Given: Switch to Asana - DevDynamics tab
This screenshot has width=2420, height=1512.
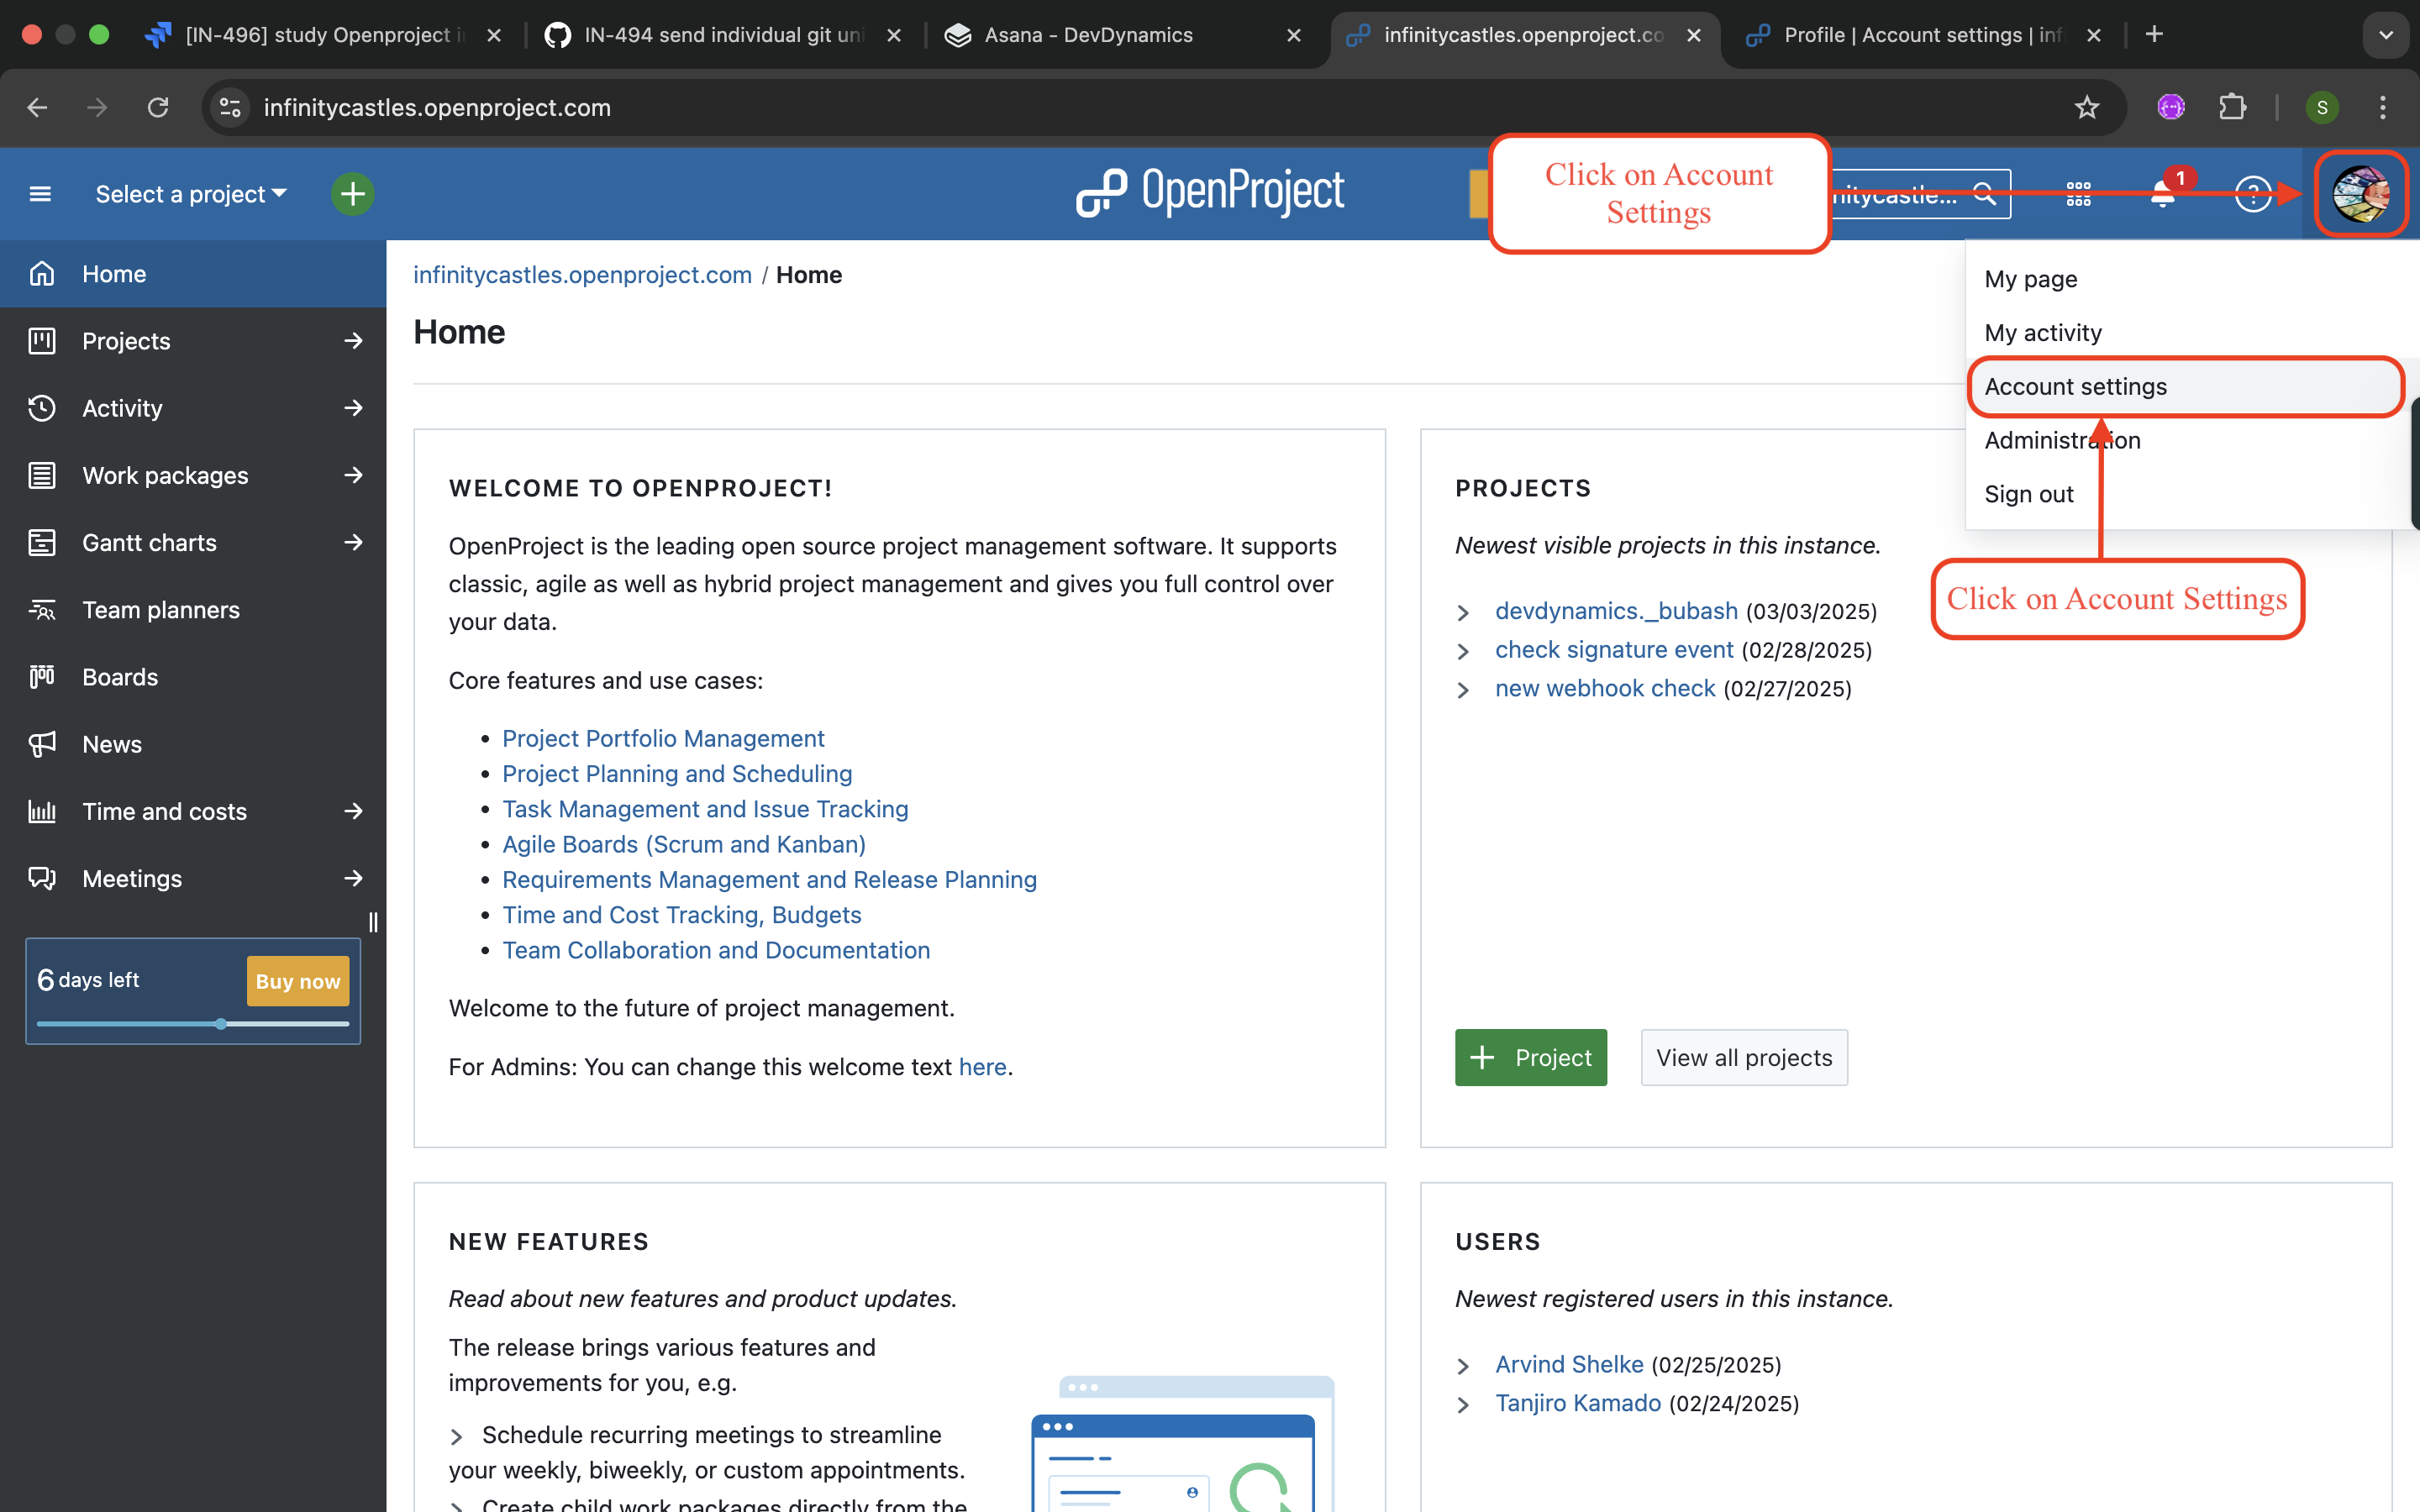Looking at the screenshot, I should [1088, 35].
